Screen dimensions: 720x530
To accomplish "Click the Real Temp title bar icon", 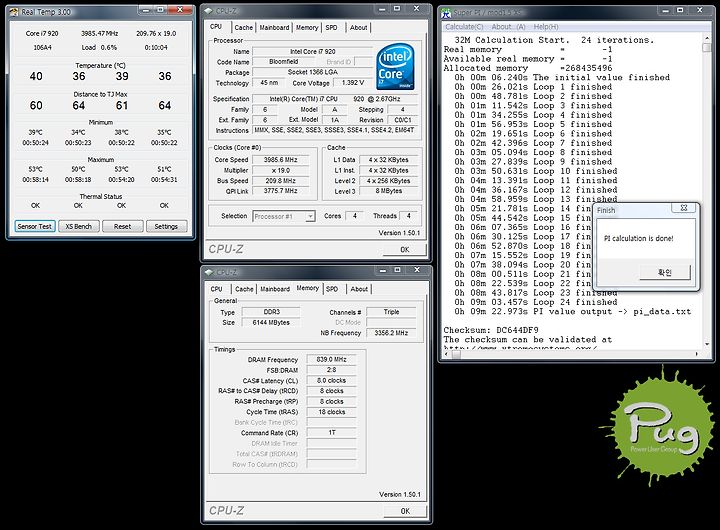I will 14,12.
